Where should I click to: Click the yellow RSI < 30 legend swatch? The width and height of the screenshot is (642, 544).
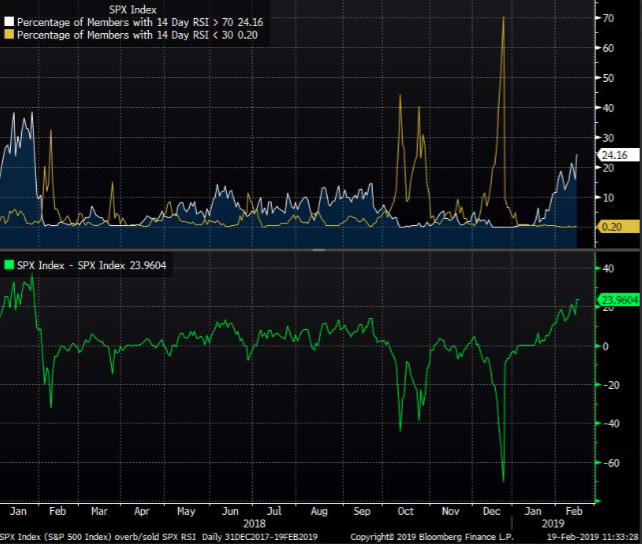point(8,33)
